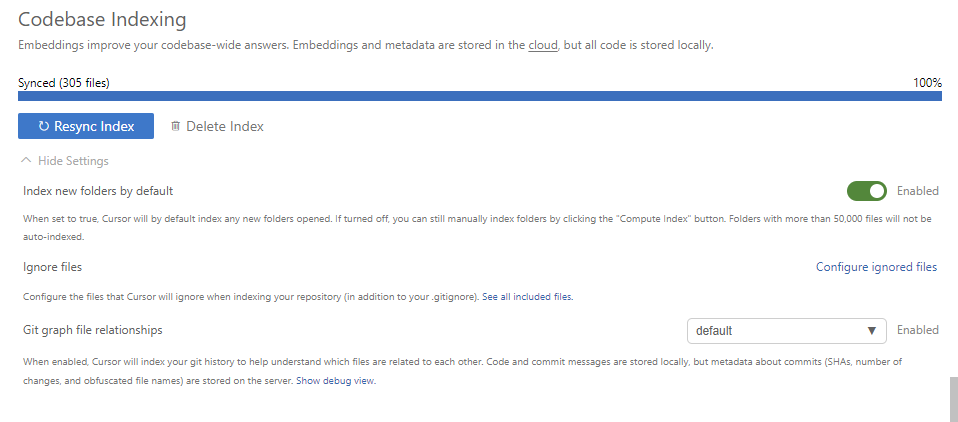Collapse settings using the upward chevron icon

pyautogui.click(x=26, y=161)
